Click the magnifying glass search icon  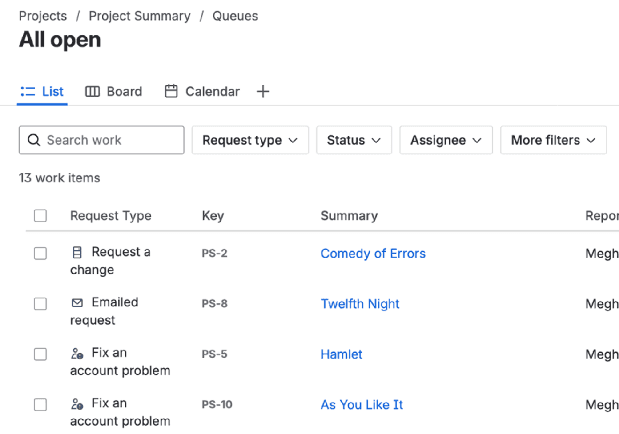(x=34, y=140)
